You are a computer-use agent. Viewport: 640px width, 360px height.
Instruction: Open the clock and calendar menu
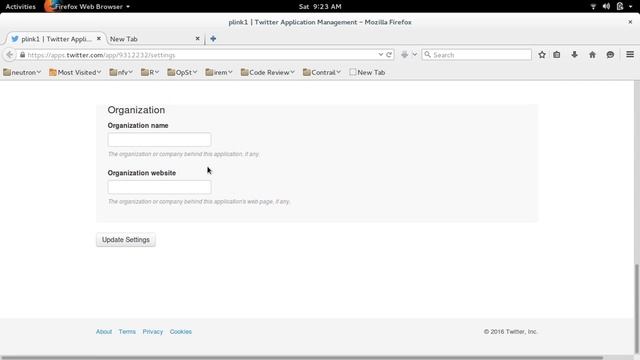(320, 7)
